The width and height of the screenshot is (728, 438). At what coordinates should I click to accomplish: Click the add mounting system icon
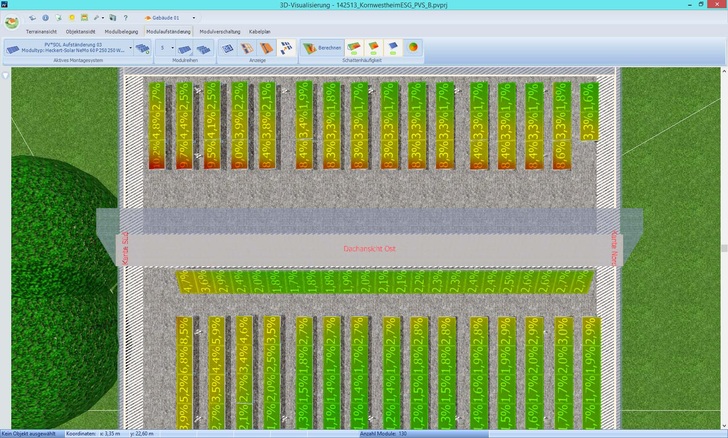coord(143,48)
